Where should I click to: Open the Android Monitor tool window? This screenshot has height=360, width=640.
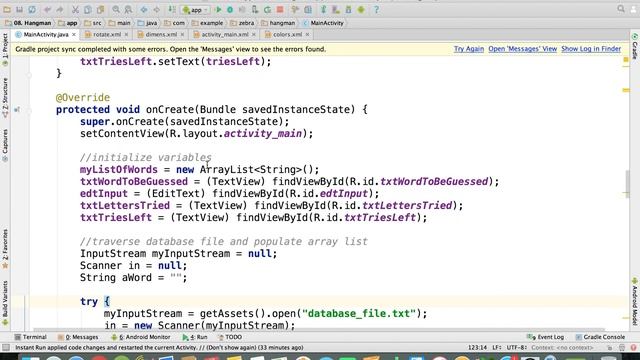[x=140, y=337]
